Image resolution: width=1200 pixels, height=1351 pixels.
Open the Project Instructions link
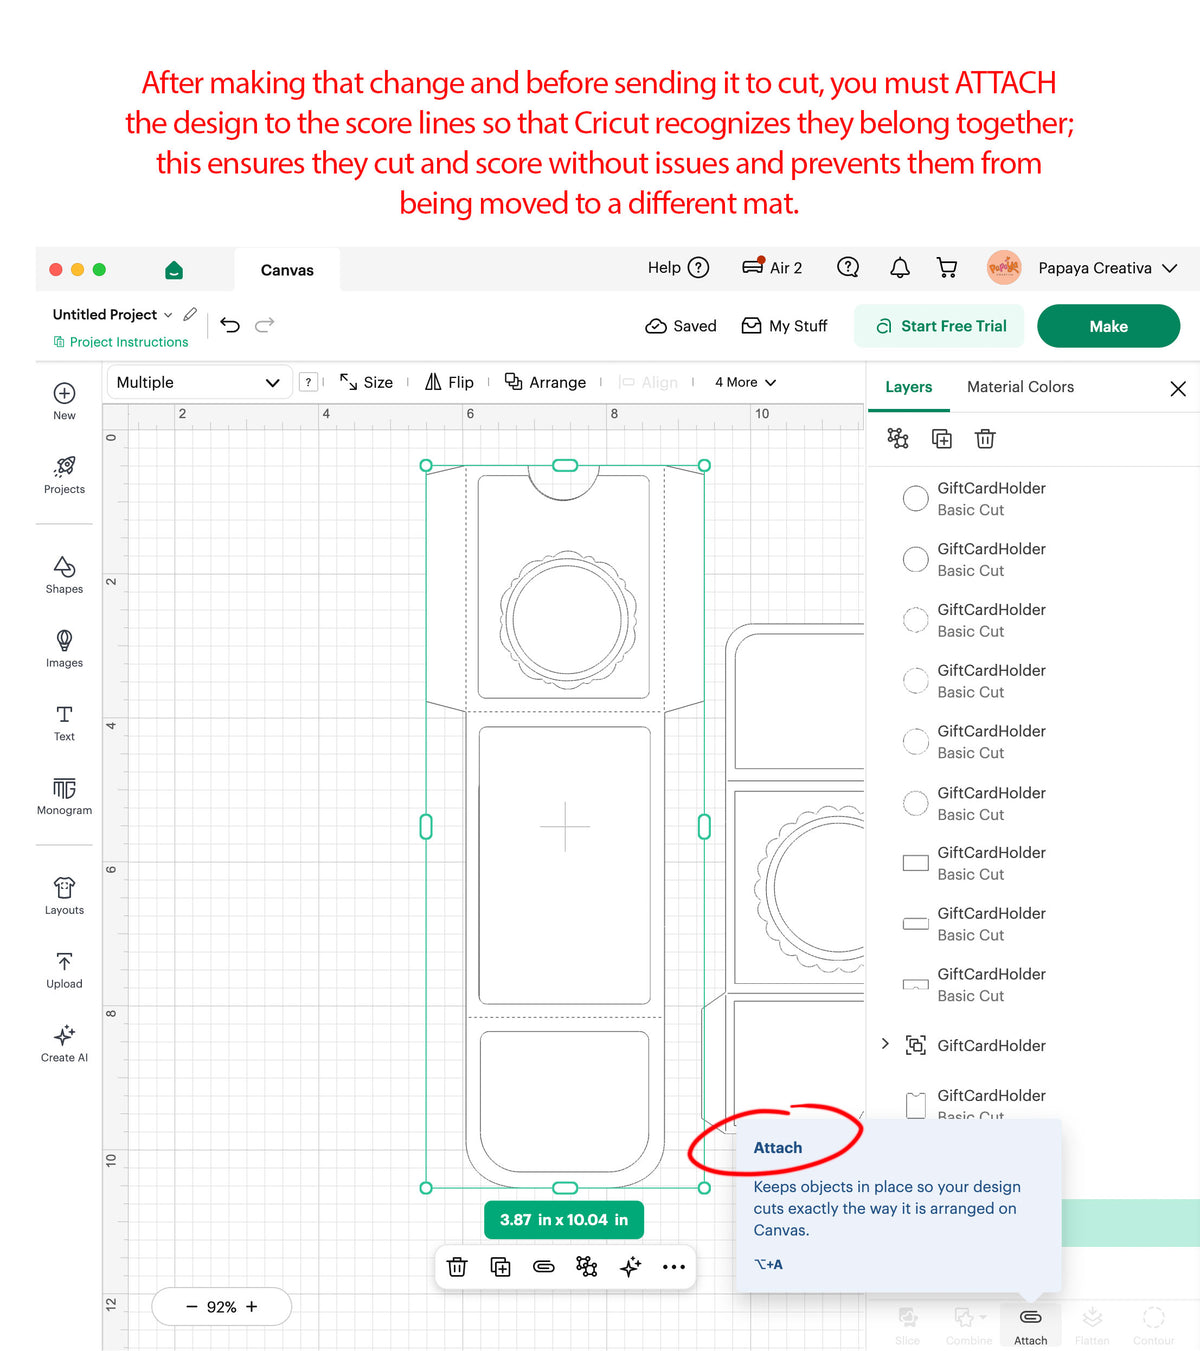point(120,342)
